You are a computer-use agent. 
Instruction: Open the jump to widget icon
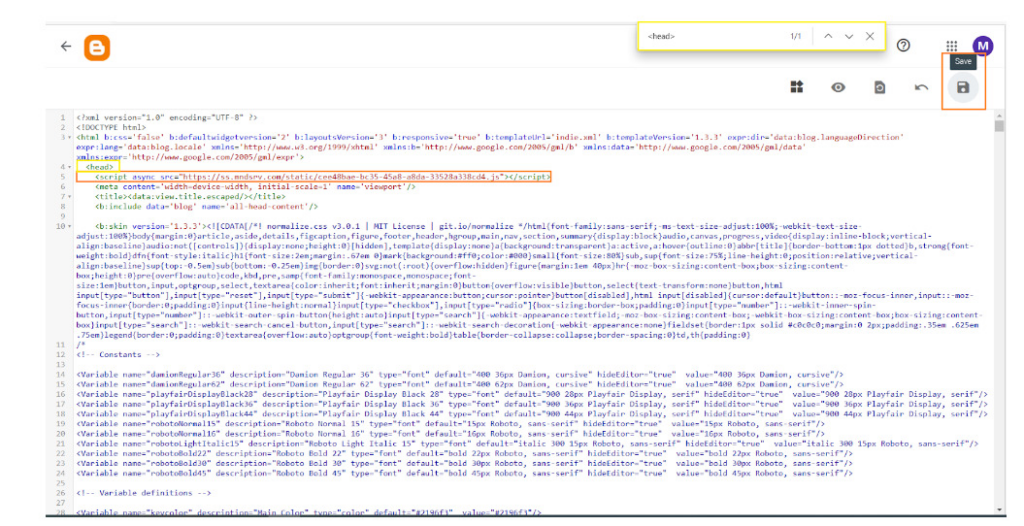(x=797, y=88)
